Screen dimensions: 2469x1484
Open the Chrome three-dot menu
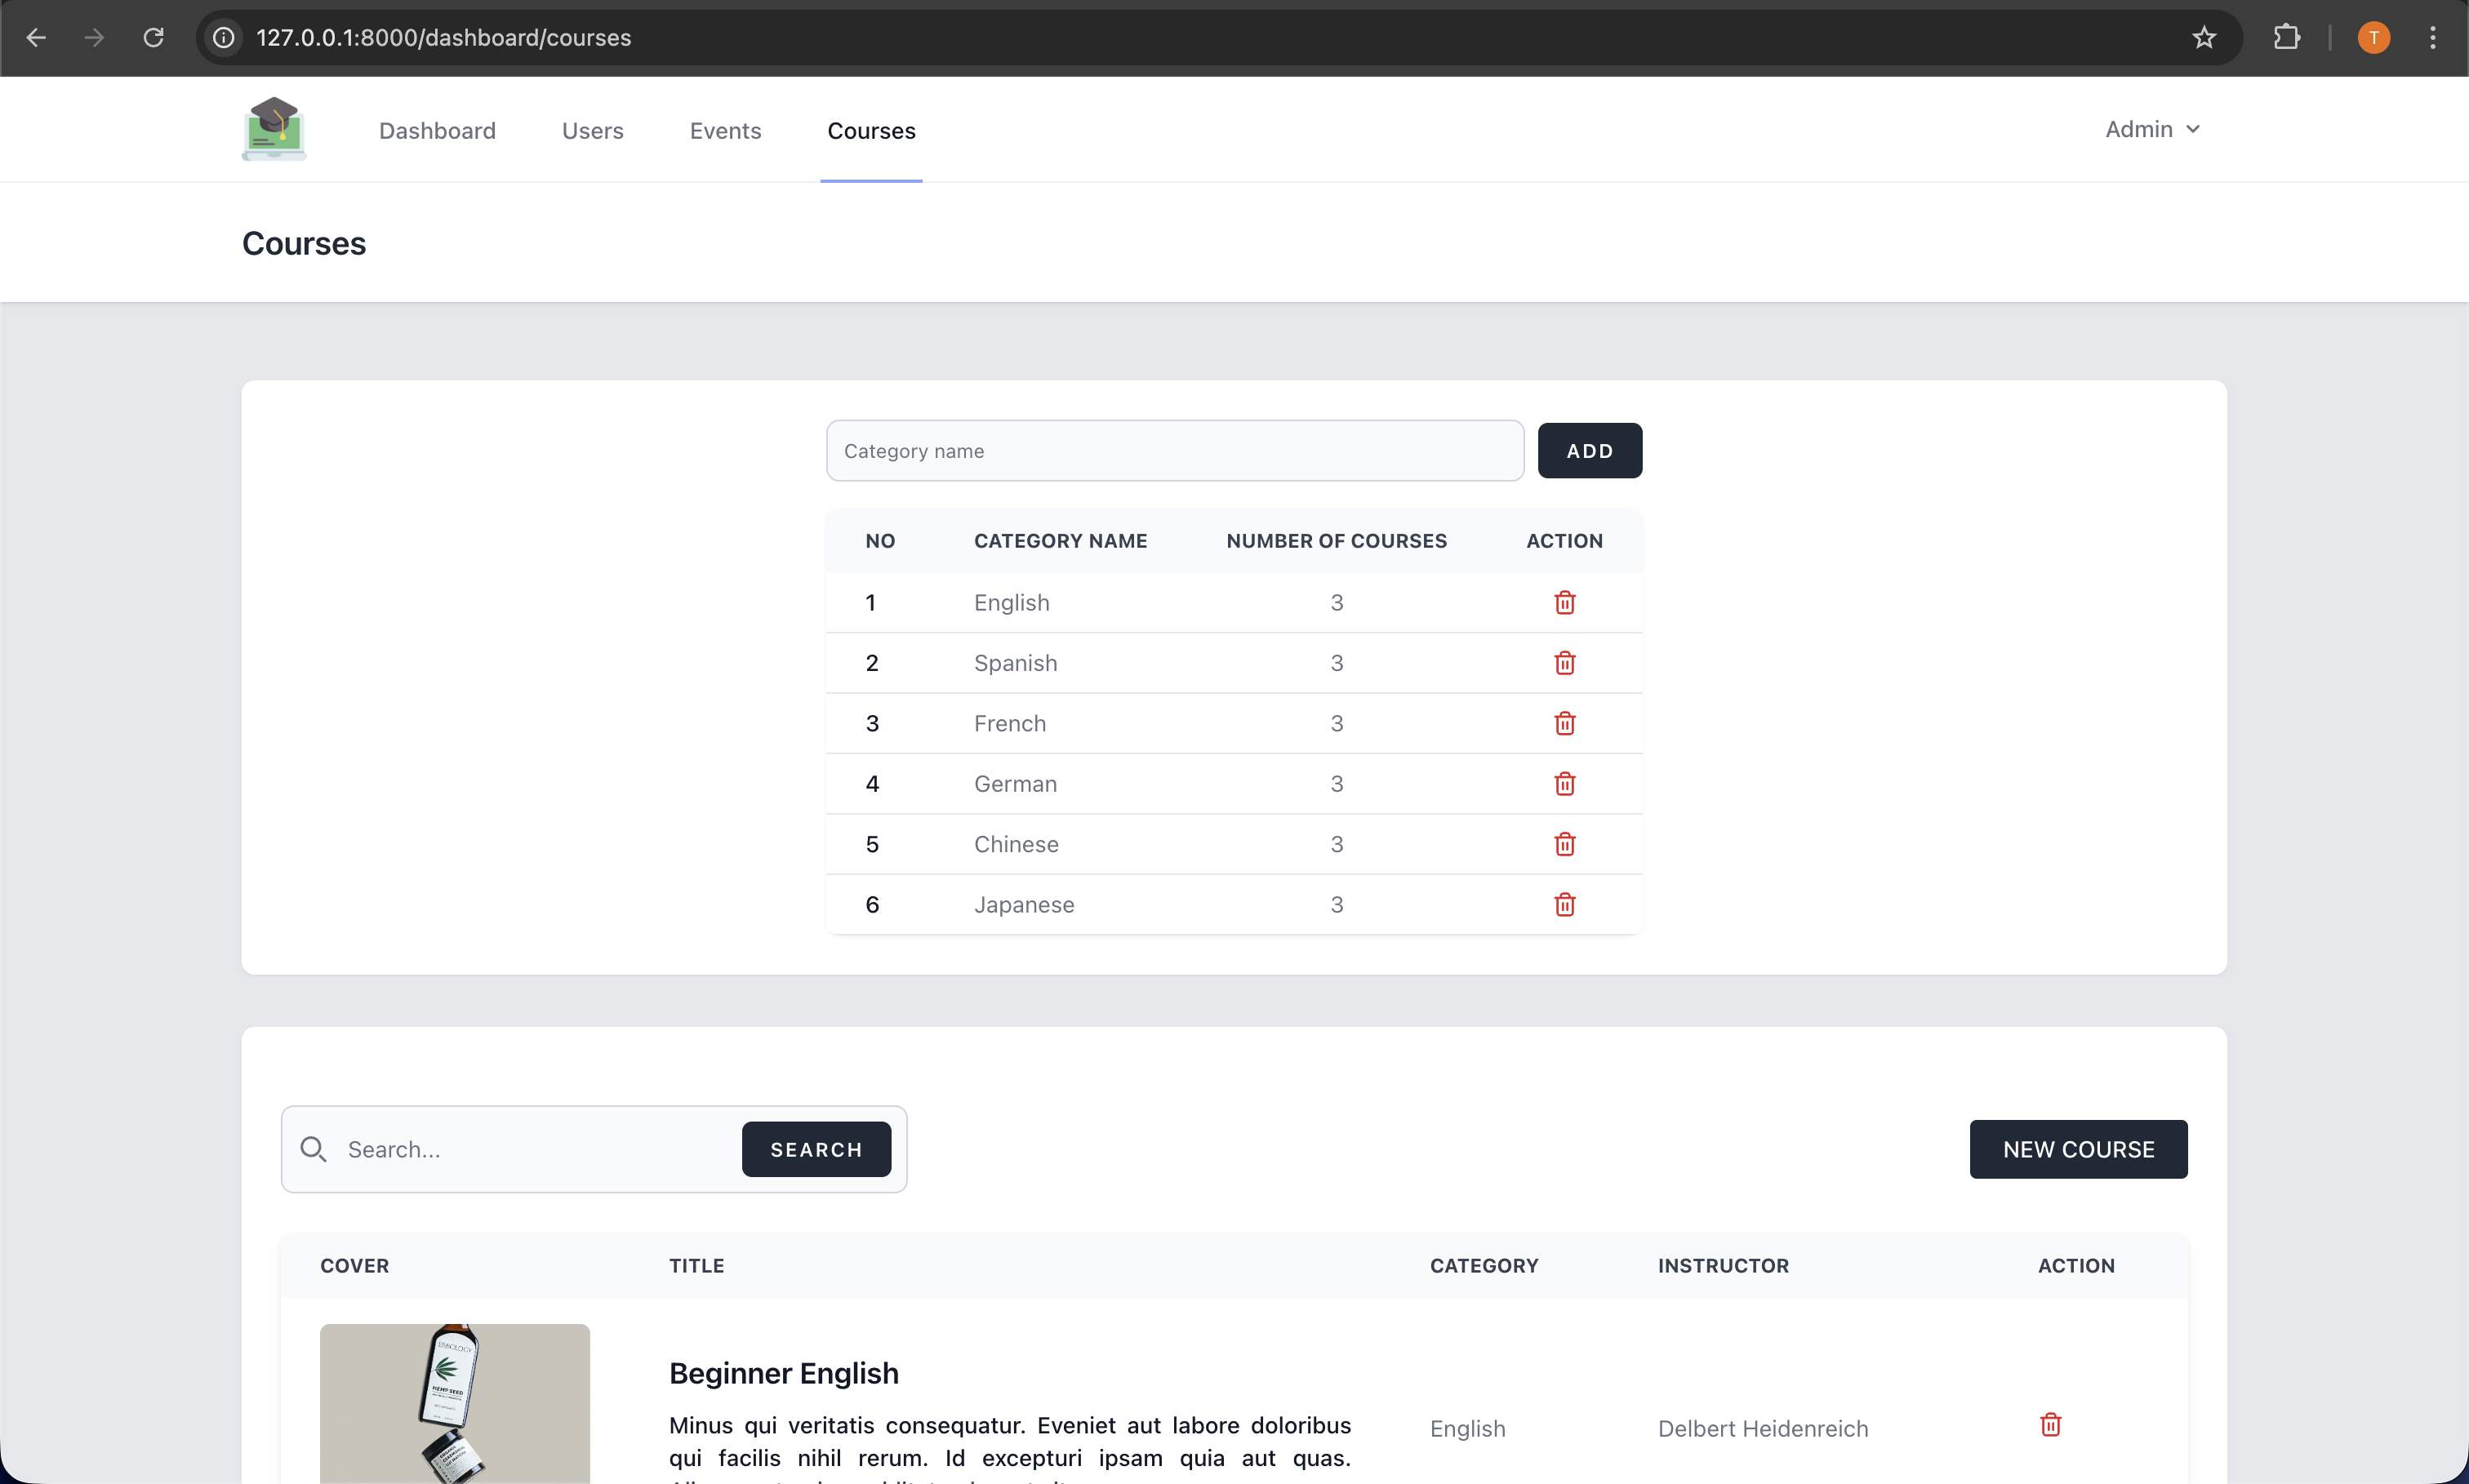[x=2433, y=38]
